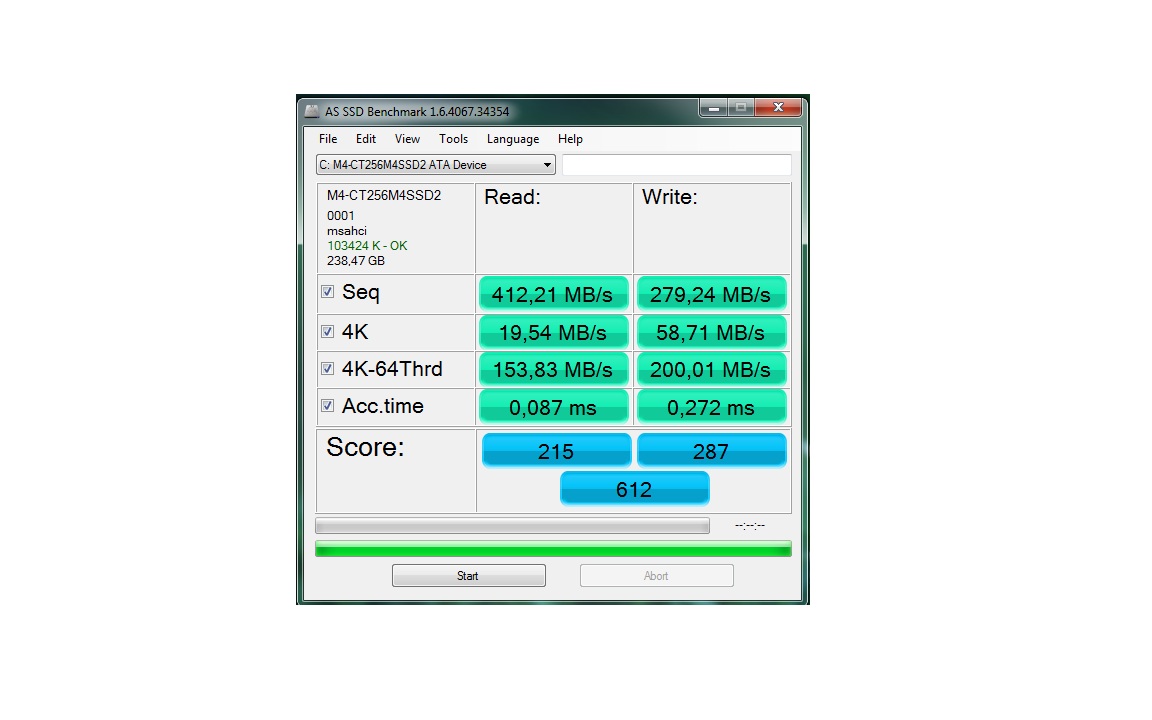The width and height of the screenshot is (1152, 720).
Task: Click the Read: column header
Action: (512, 197)
